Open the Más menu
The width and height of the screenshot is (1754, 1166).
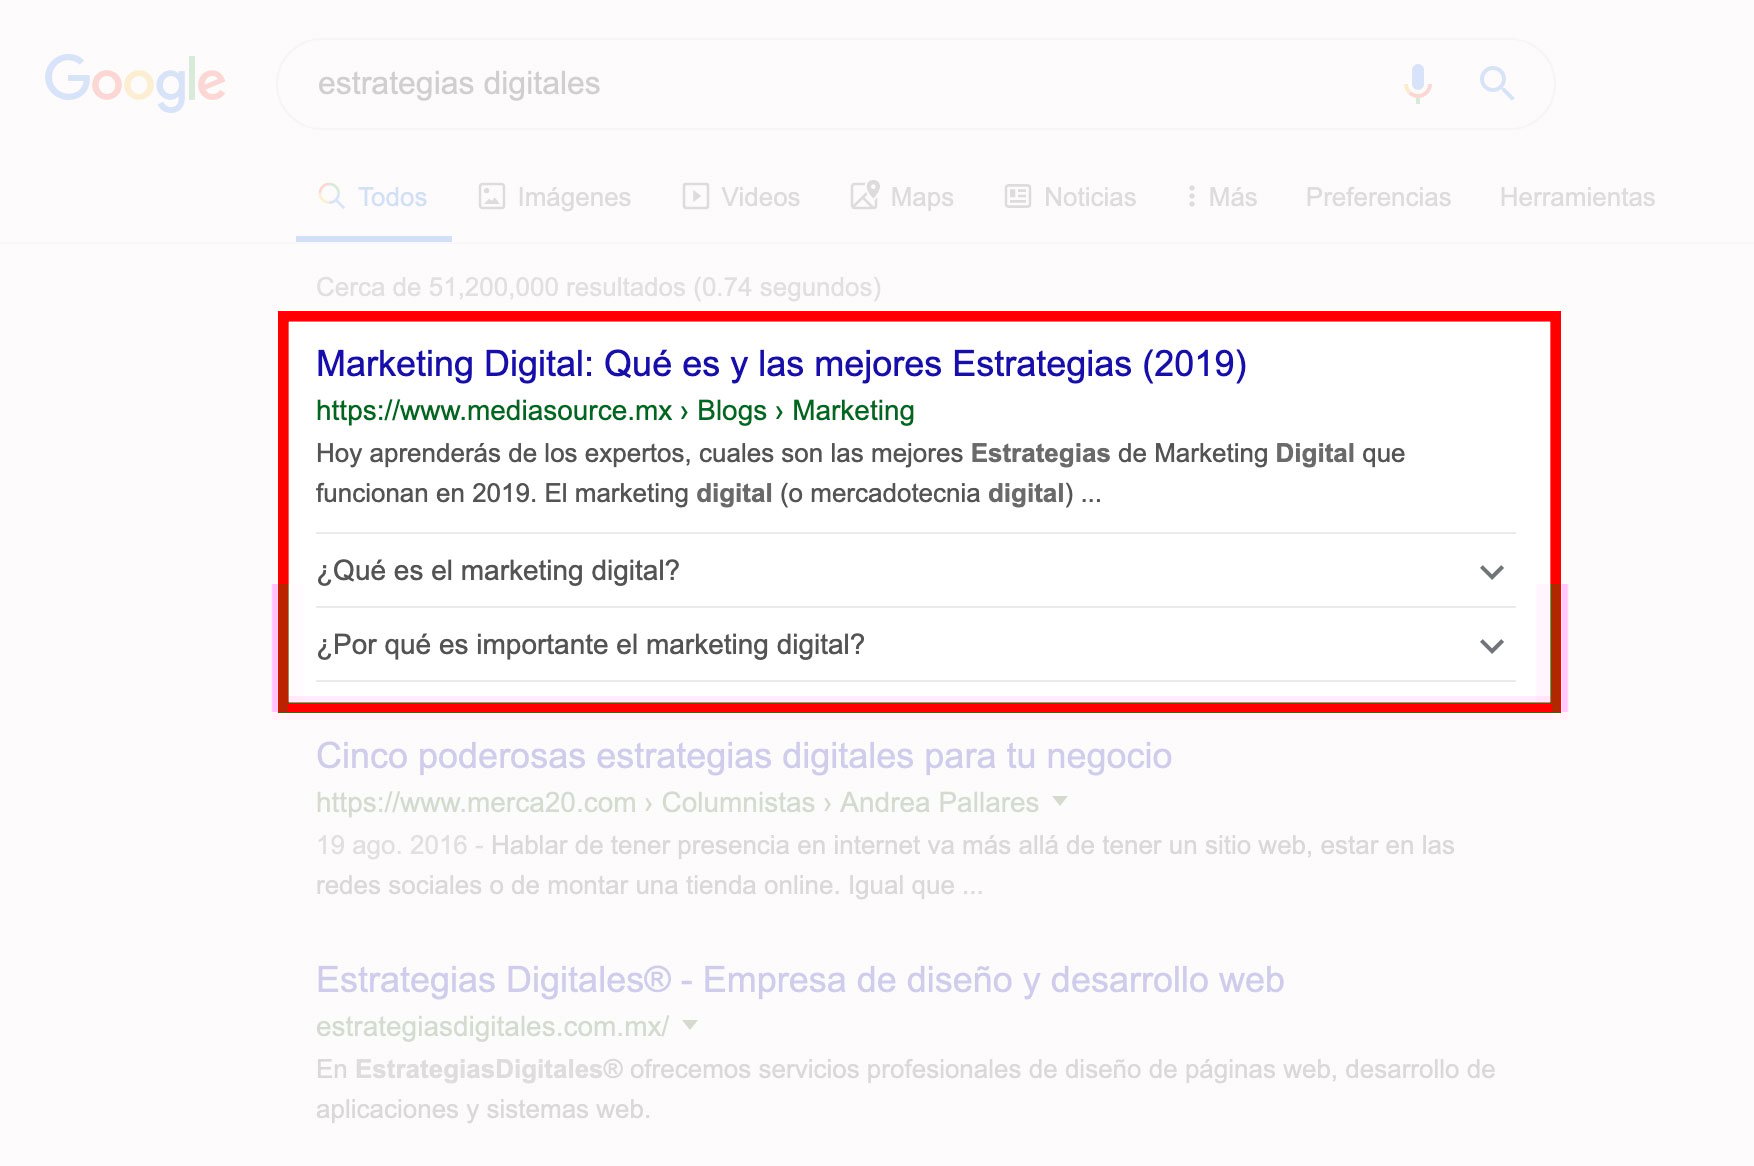coord(1221,197)
